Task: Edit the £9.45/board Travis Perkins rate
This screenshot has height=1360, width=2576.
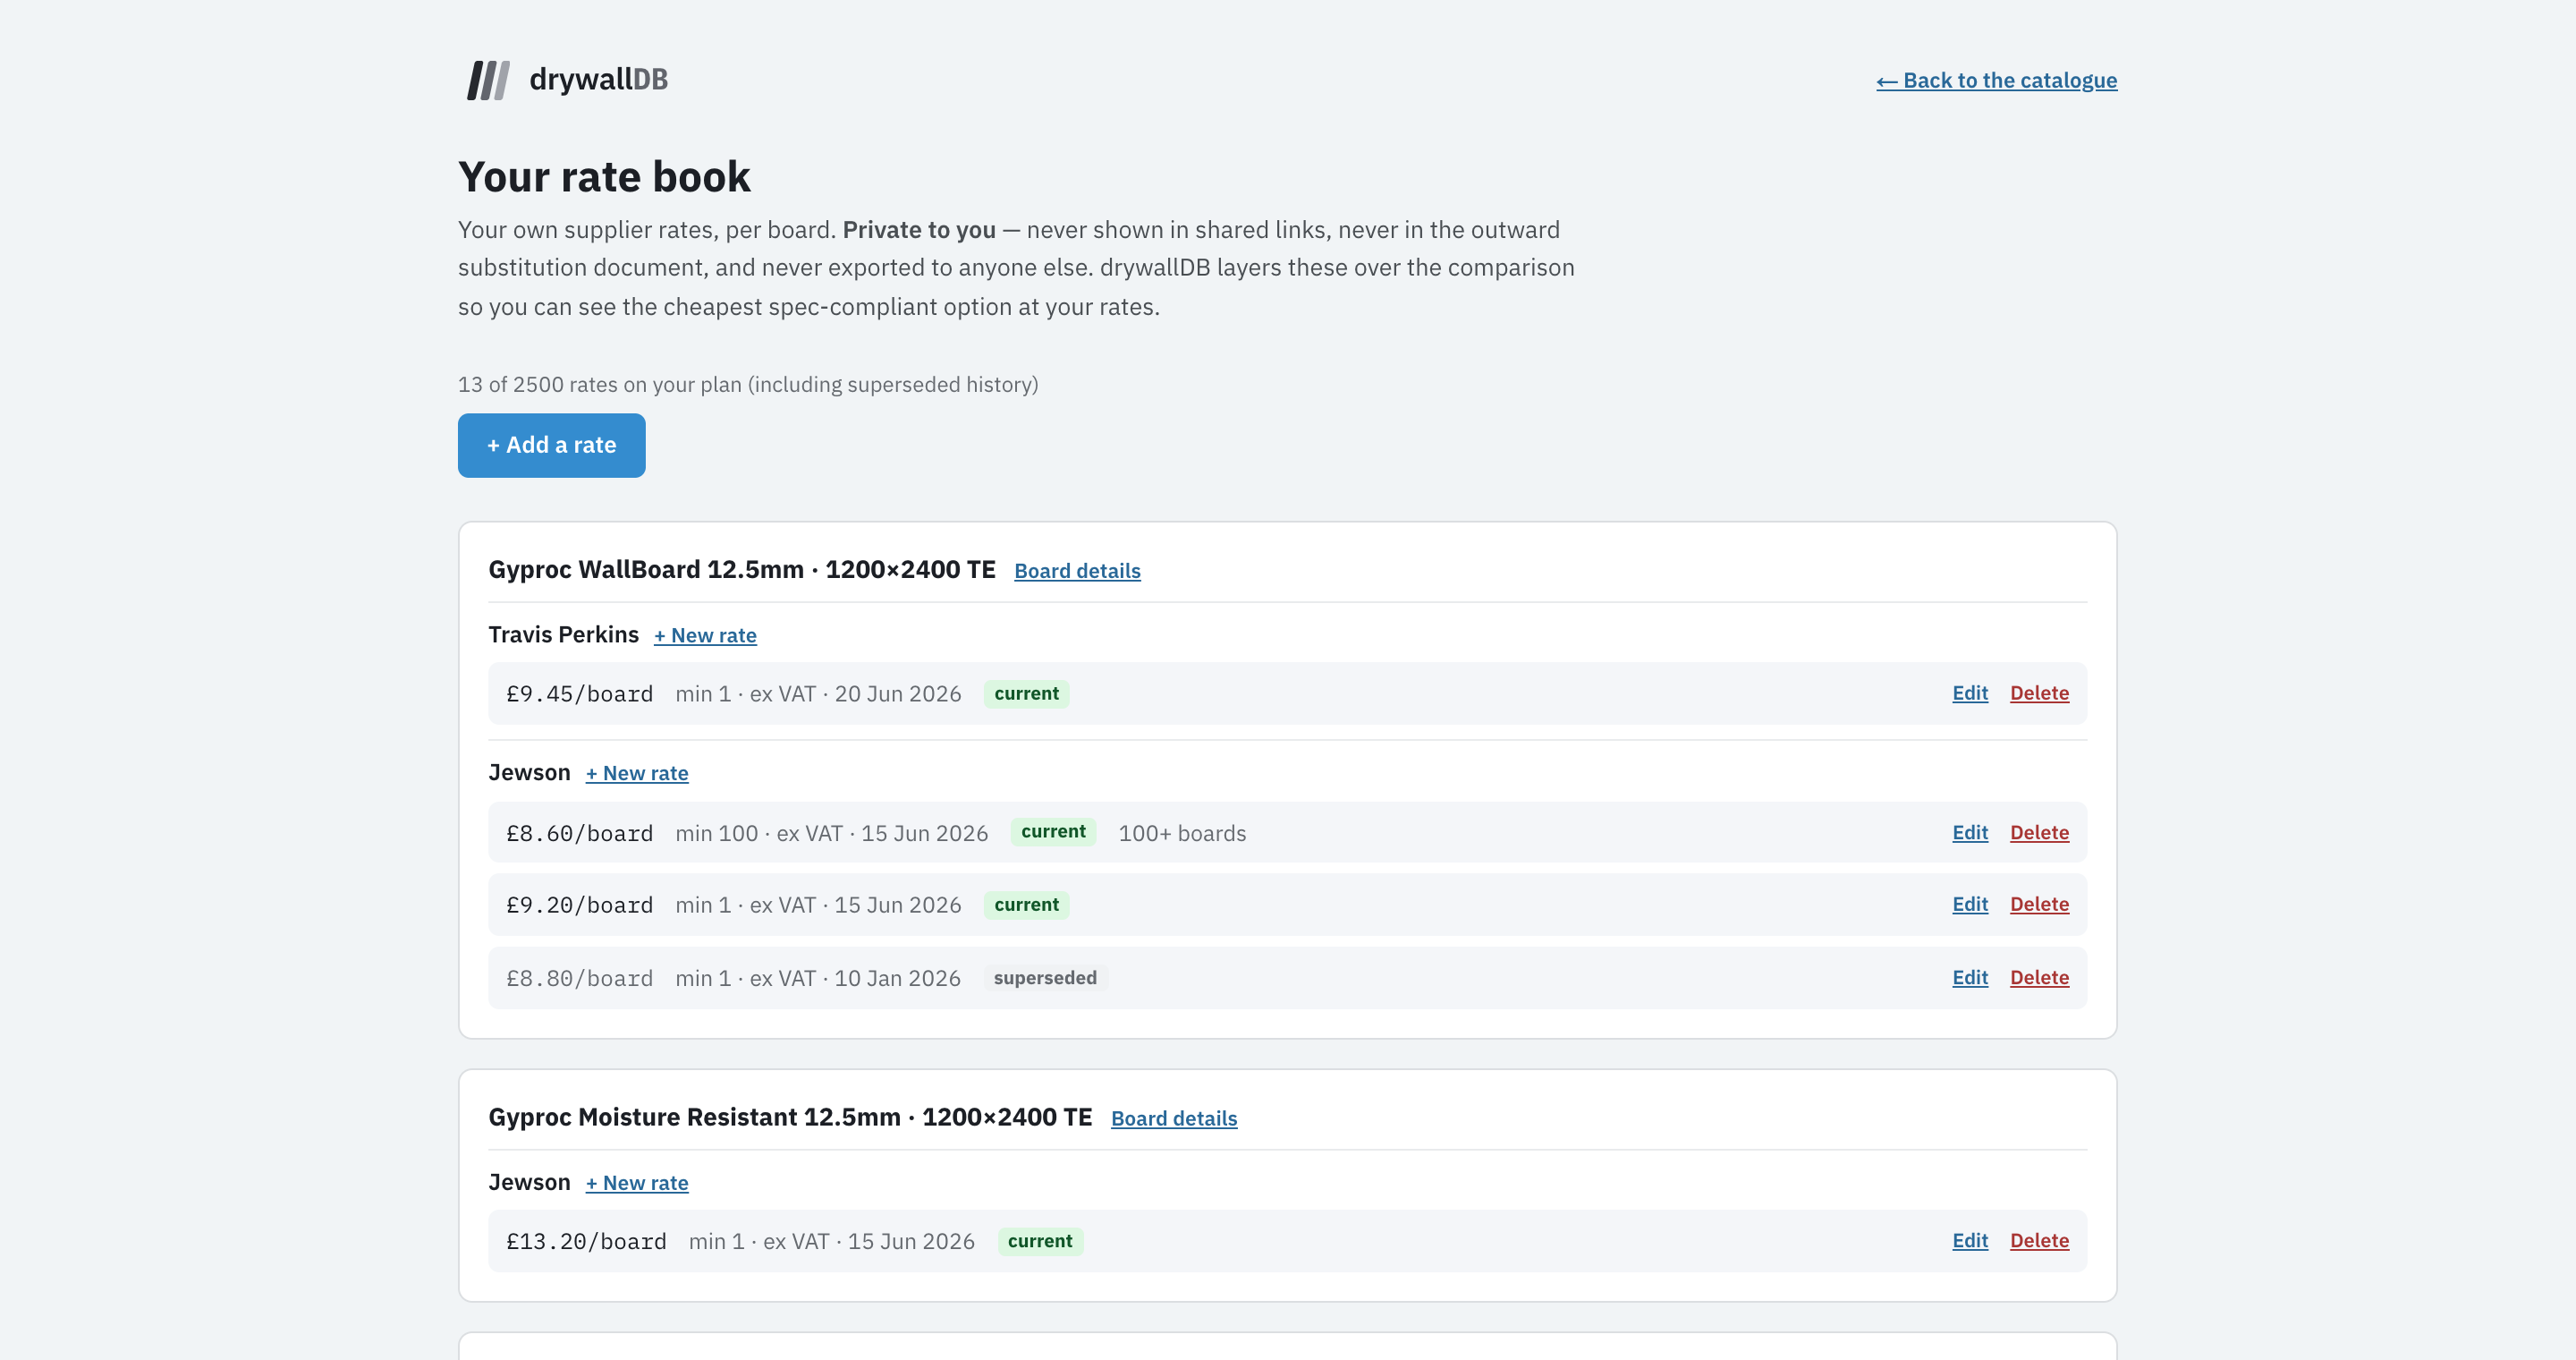Action: (1970, 693)
